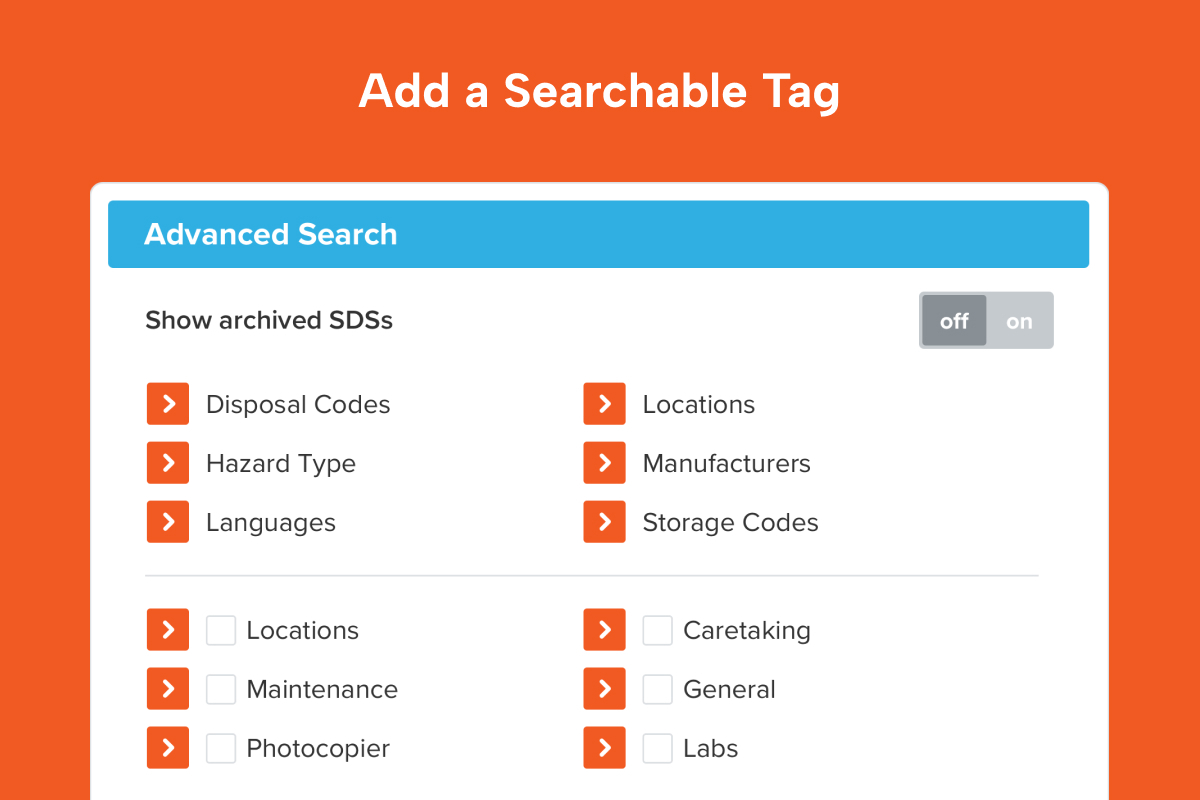
Task: Switch archived SDSs toggle to on
Action: click(x=1019, y=321)
